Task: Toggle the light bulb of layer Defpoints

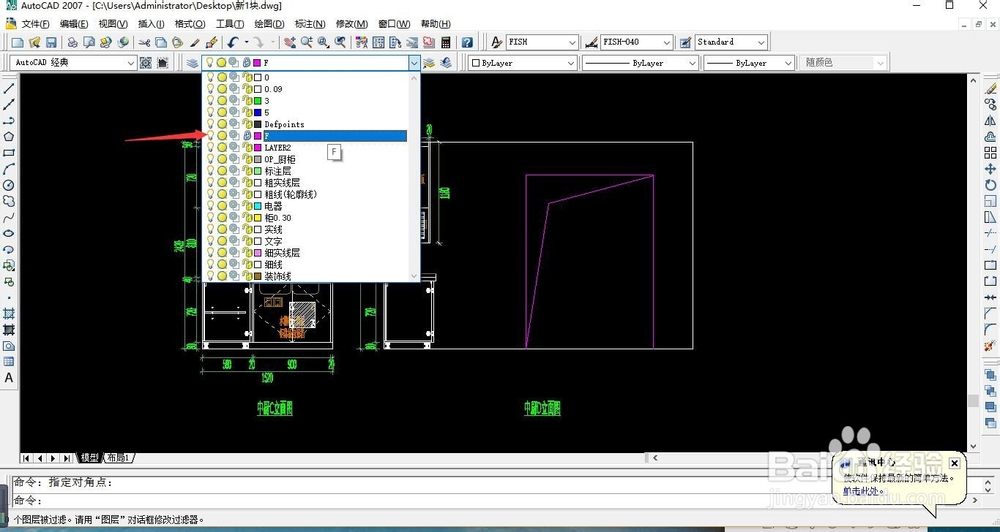Action: pyautogui.click(x=210, y=124)
